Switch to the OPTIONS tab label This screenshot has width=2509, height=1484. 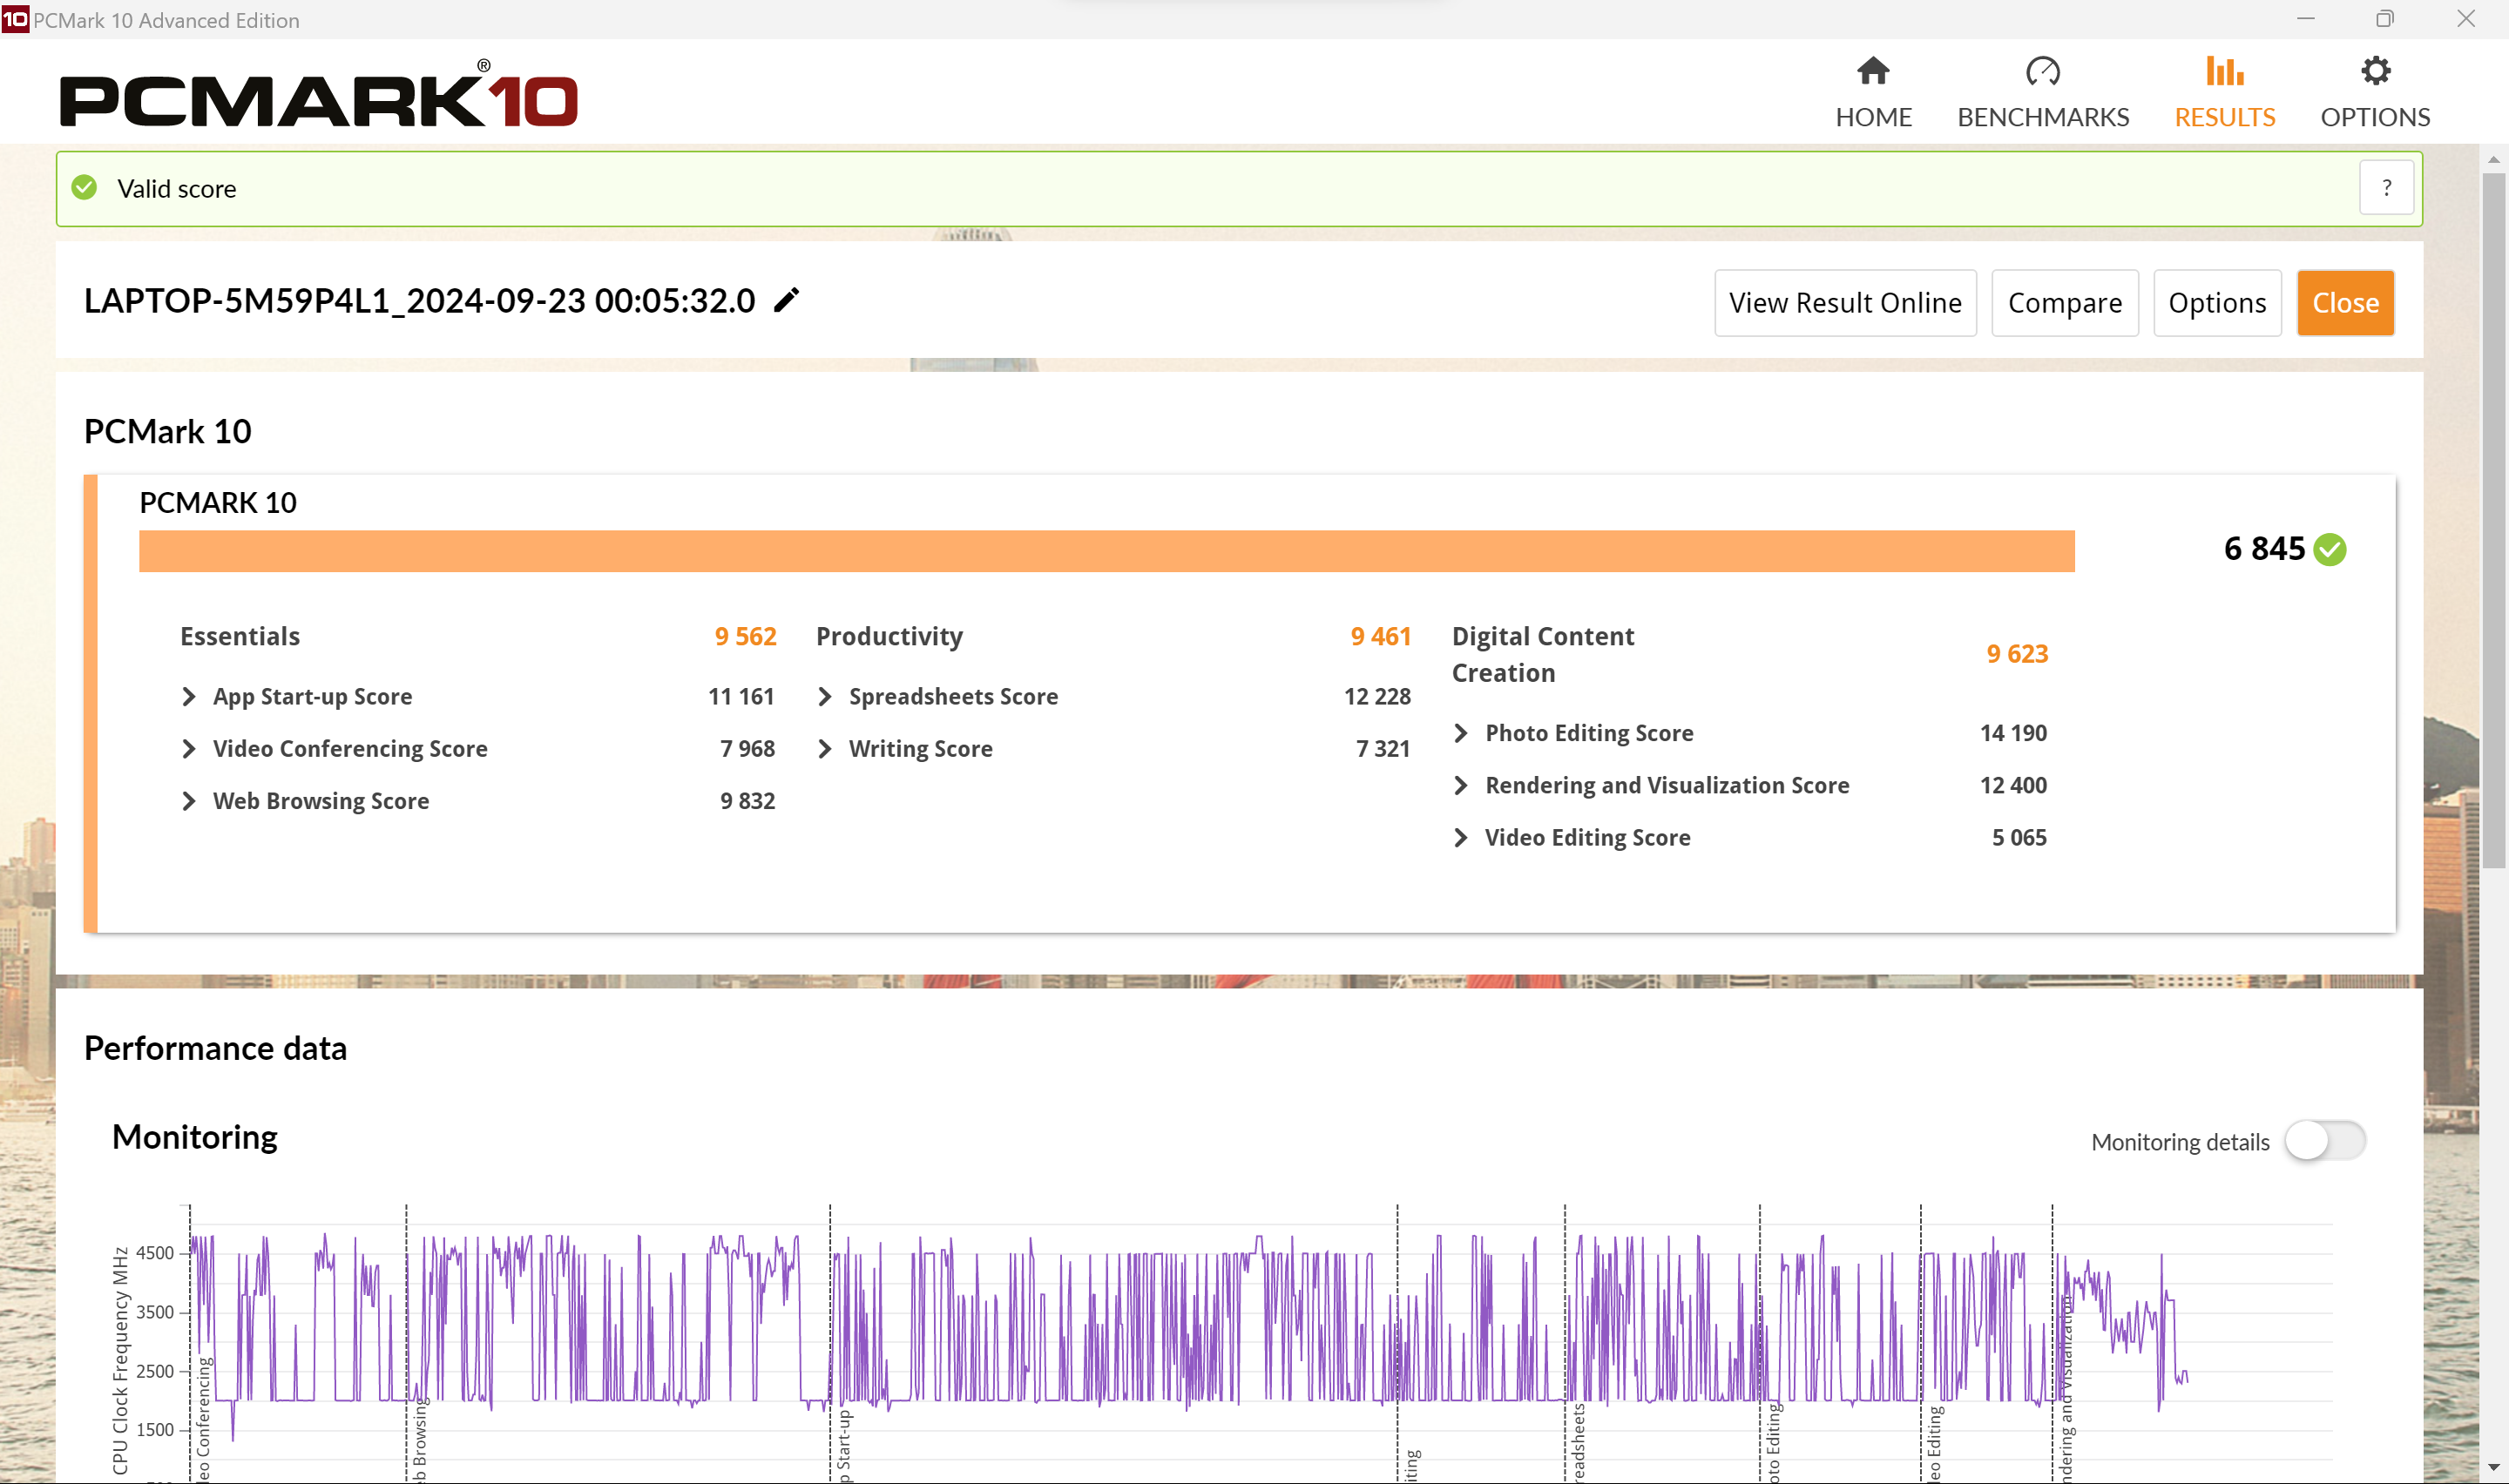pos(2375,117)
